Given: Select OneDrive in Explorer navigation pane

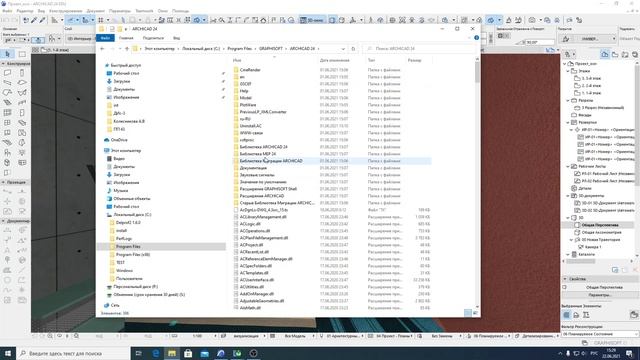Looking at the screenshot, I should 119,140.
